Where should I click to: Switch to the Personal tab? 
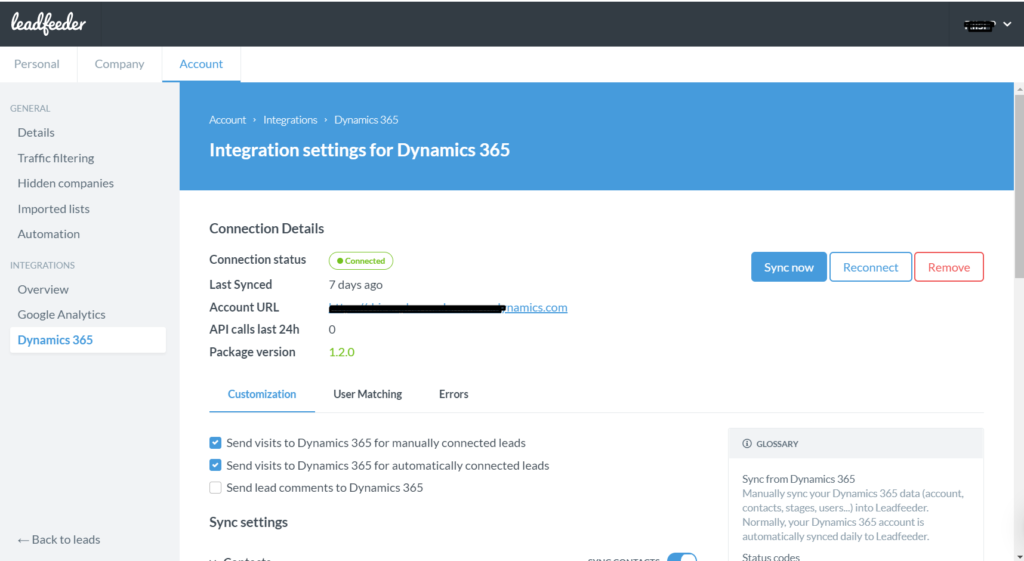pyautogui.click(x=37, y=64)
